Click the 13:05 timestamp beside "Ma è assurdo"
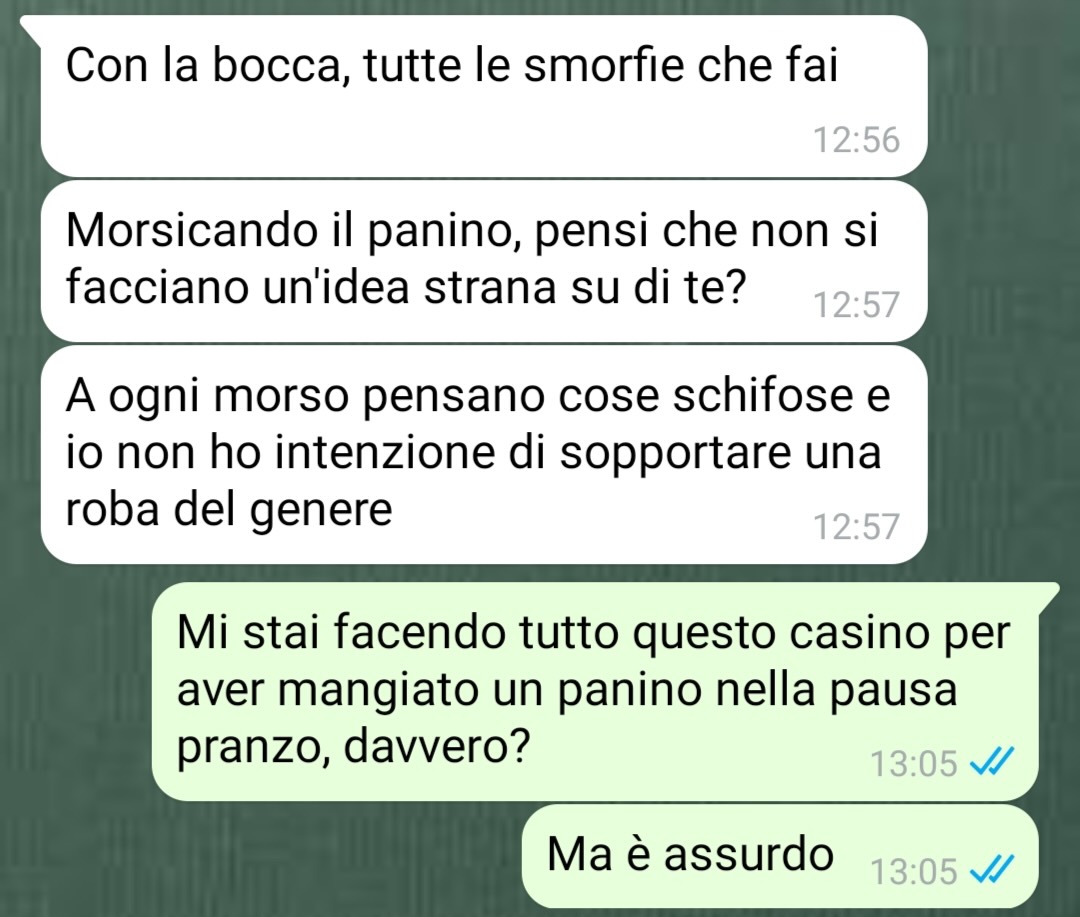 913,871
